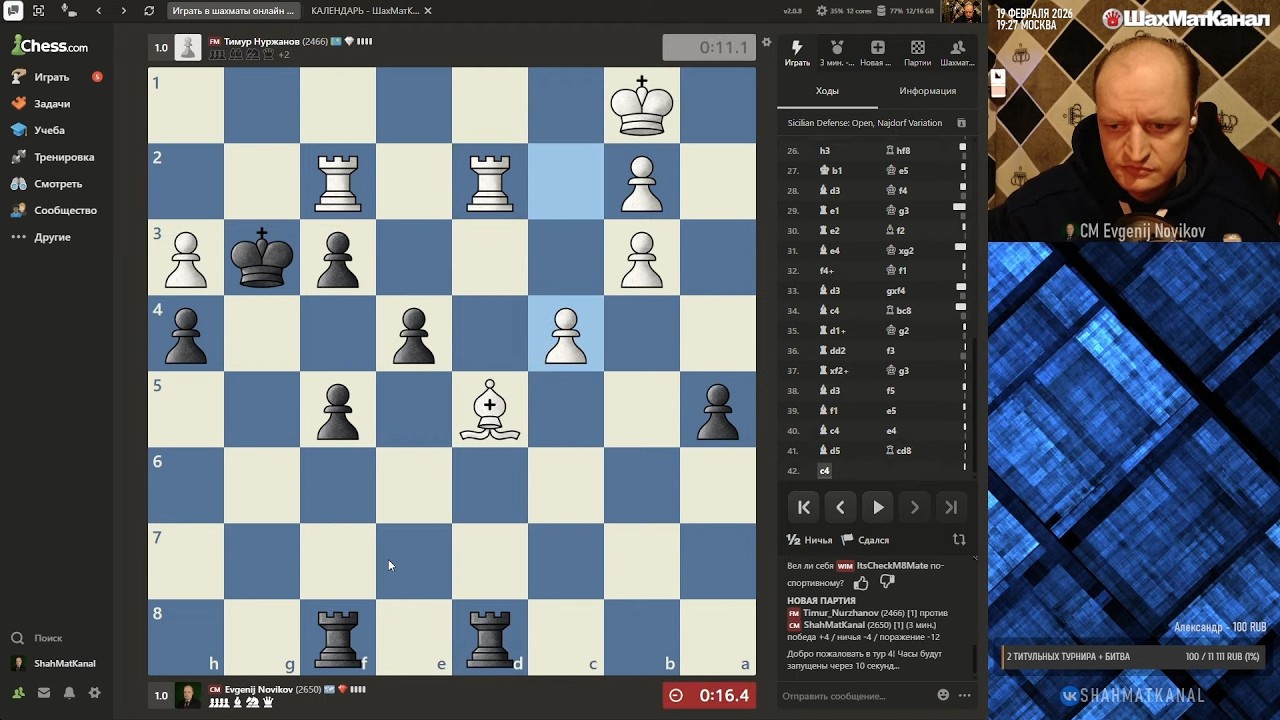
Task: Open the Тренировка training section
Action: [x=64, y=157]
